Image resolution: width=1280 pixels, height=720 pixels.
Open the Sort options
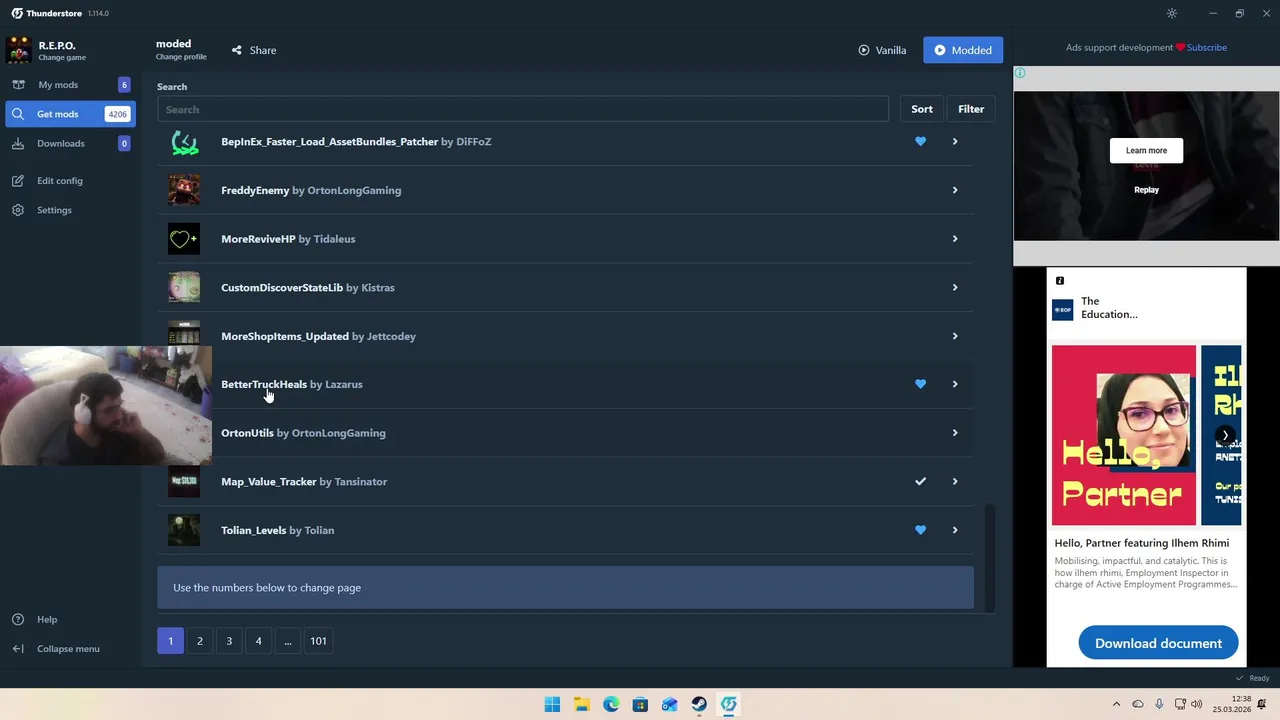point(922,109)
